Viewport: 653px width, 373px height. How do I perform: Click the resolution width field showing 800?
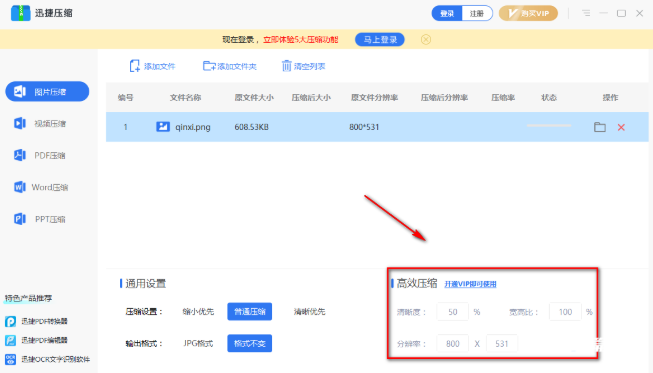453,343
